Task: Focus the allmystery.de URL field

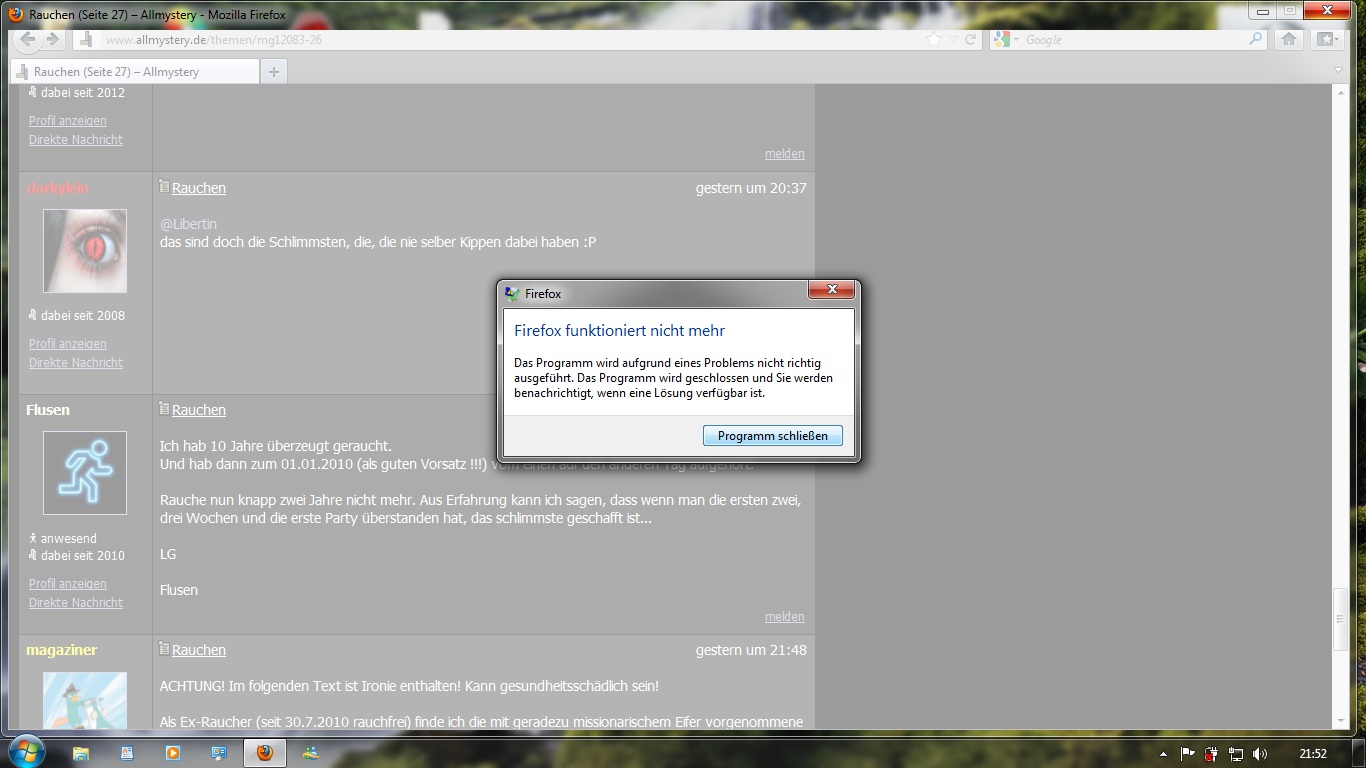Action: pos(510,40)
